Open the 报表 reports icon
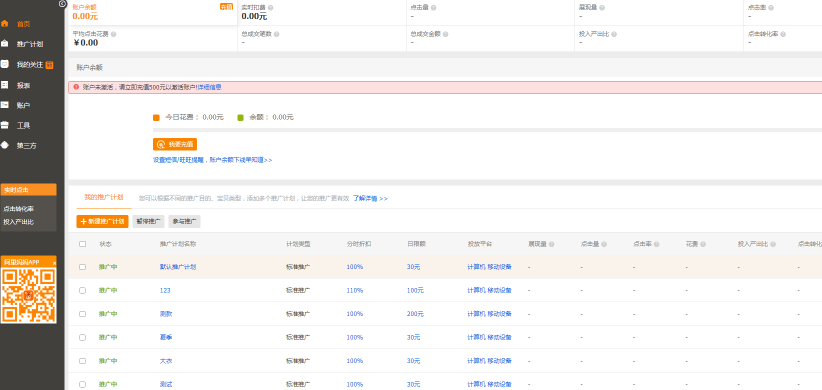 click(4, 84)
